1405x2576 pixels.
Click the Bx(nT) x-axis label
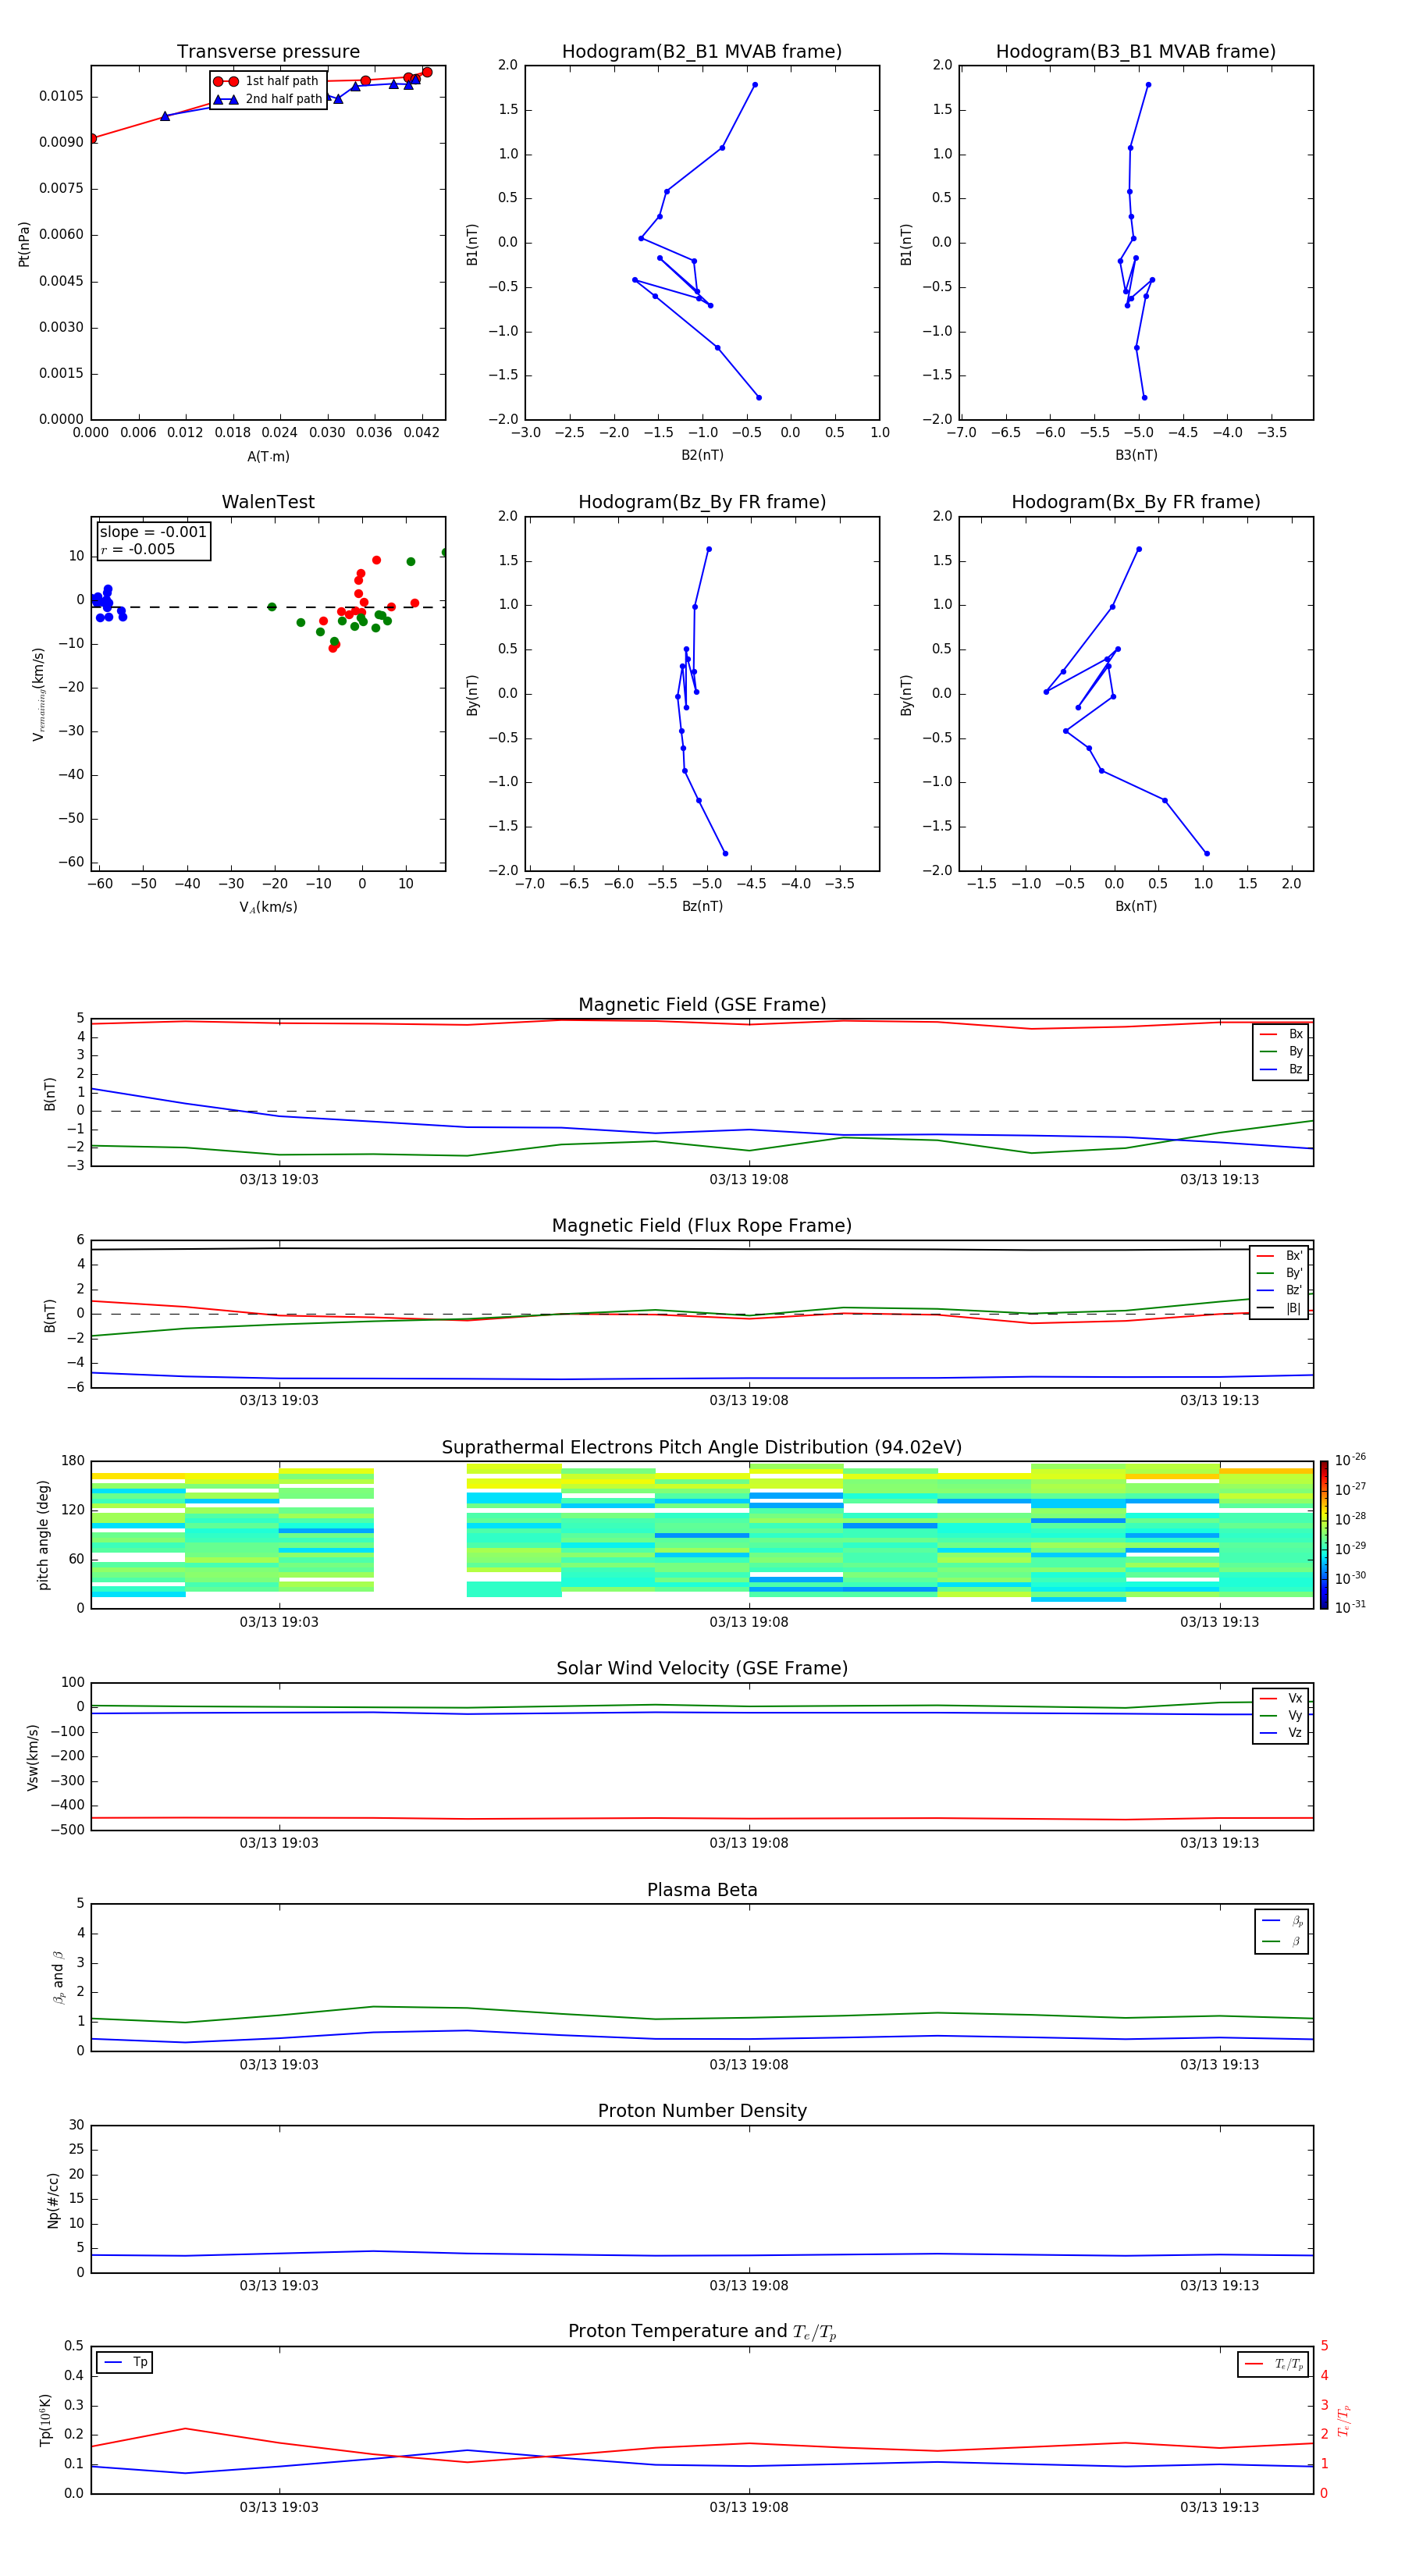pos(1136,906)
